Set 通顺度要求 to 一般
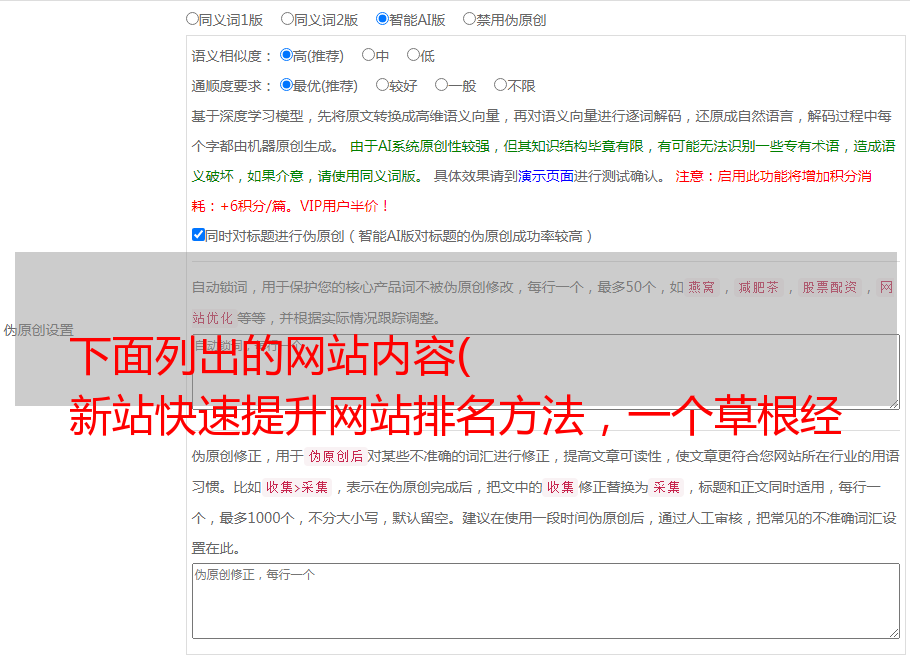Viewport: 911px width, 658px height. pyautogui.click(x=442, y=85)
